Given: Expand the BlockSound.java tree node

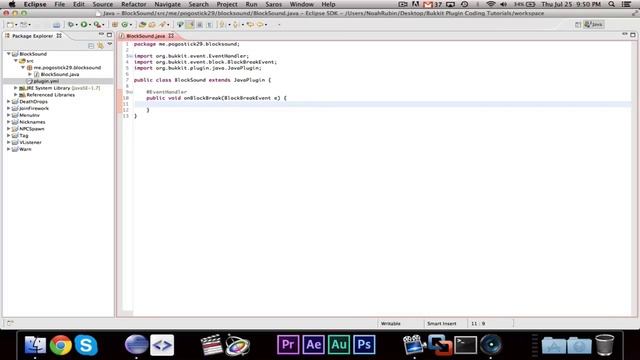Looking at the screenshot, I should pos(30,74).
